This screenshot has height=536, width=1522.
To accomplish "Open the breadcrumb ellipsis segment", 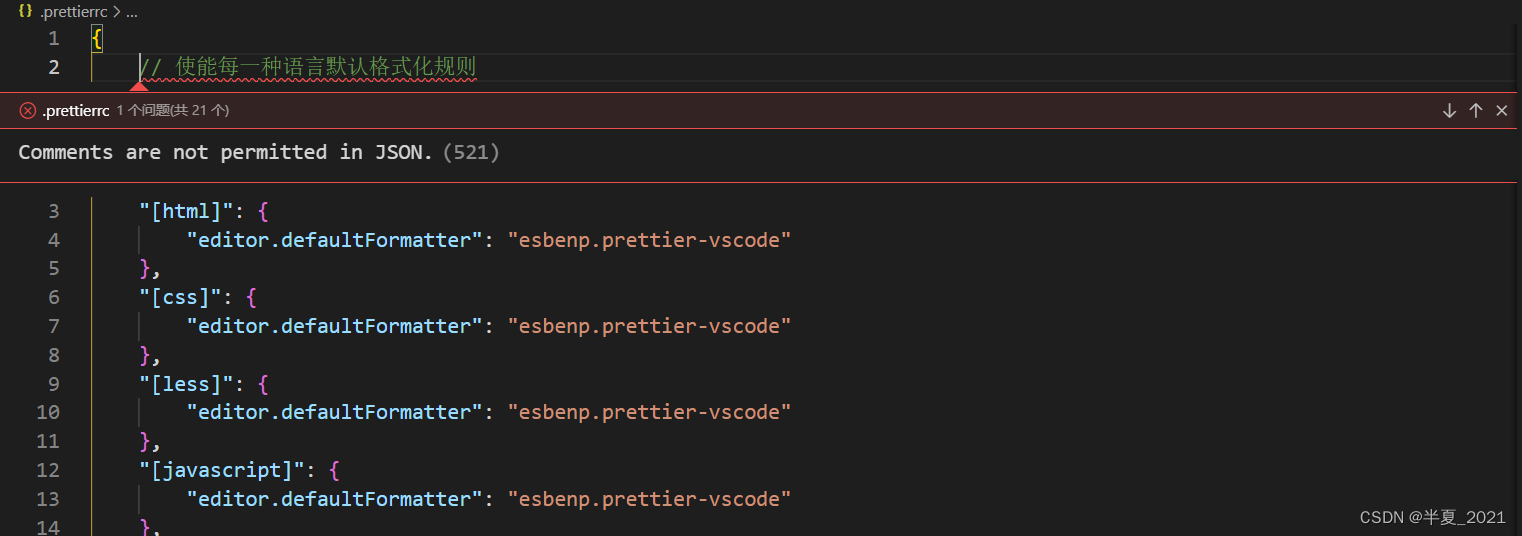I will point(131,12).
